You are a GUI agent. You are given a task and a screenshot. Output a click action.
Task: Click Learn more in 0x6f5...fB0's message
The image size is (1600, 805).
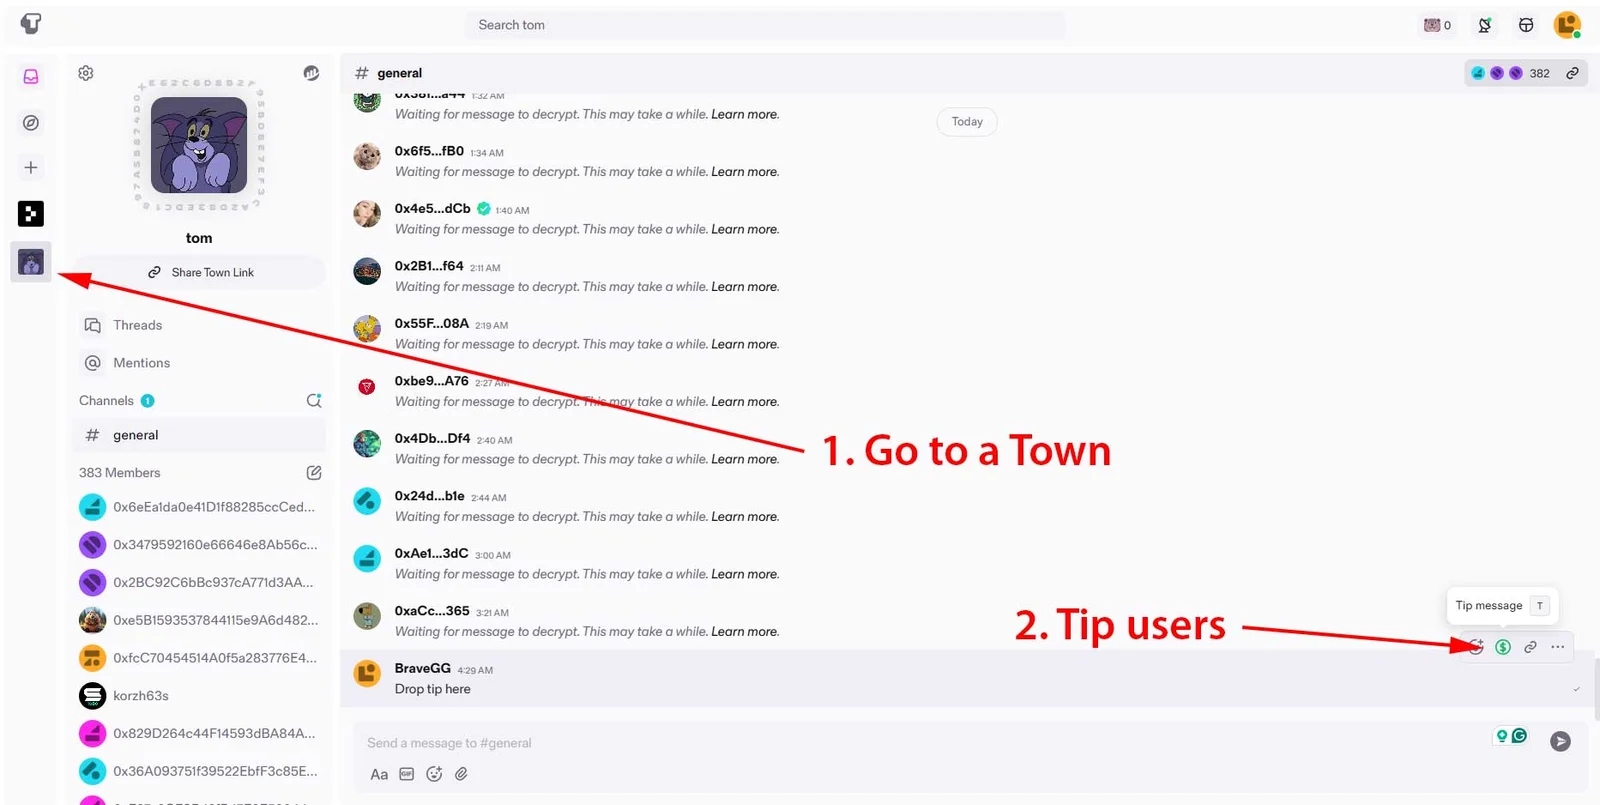[745, 172]
